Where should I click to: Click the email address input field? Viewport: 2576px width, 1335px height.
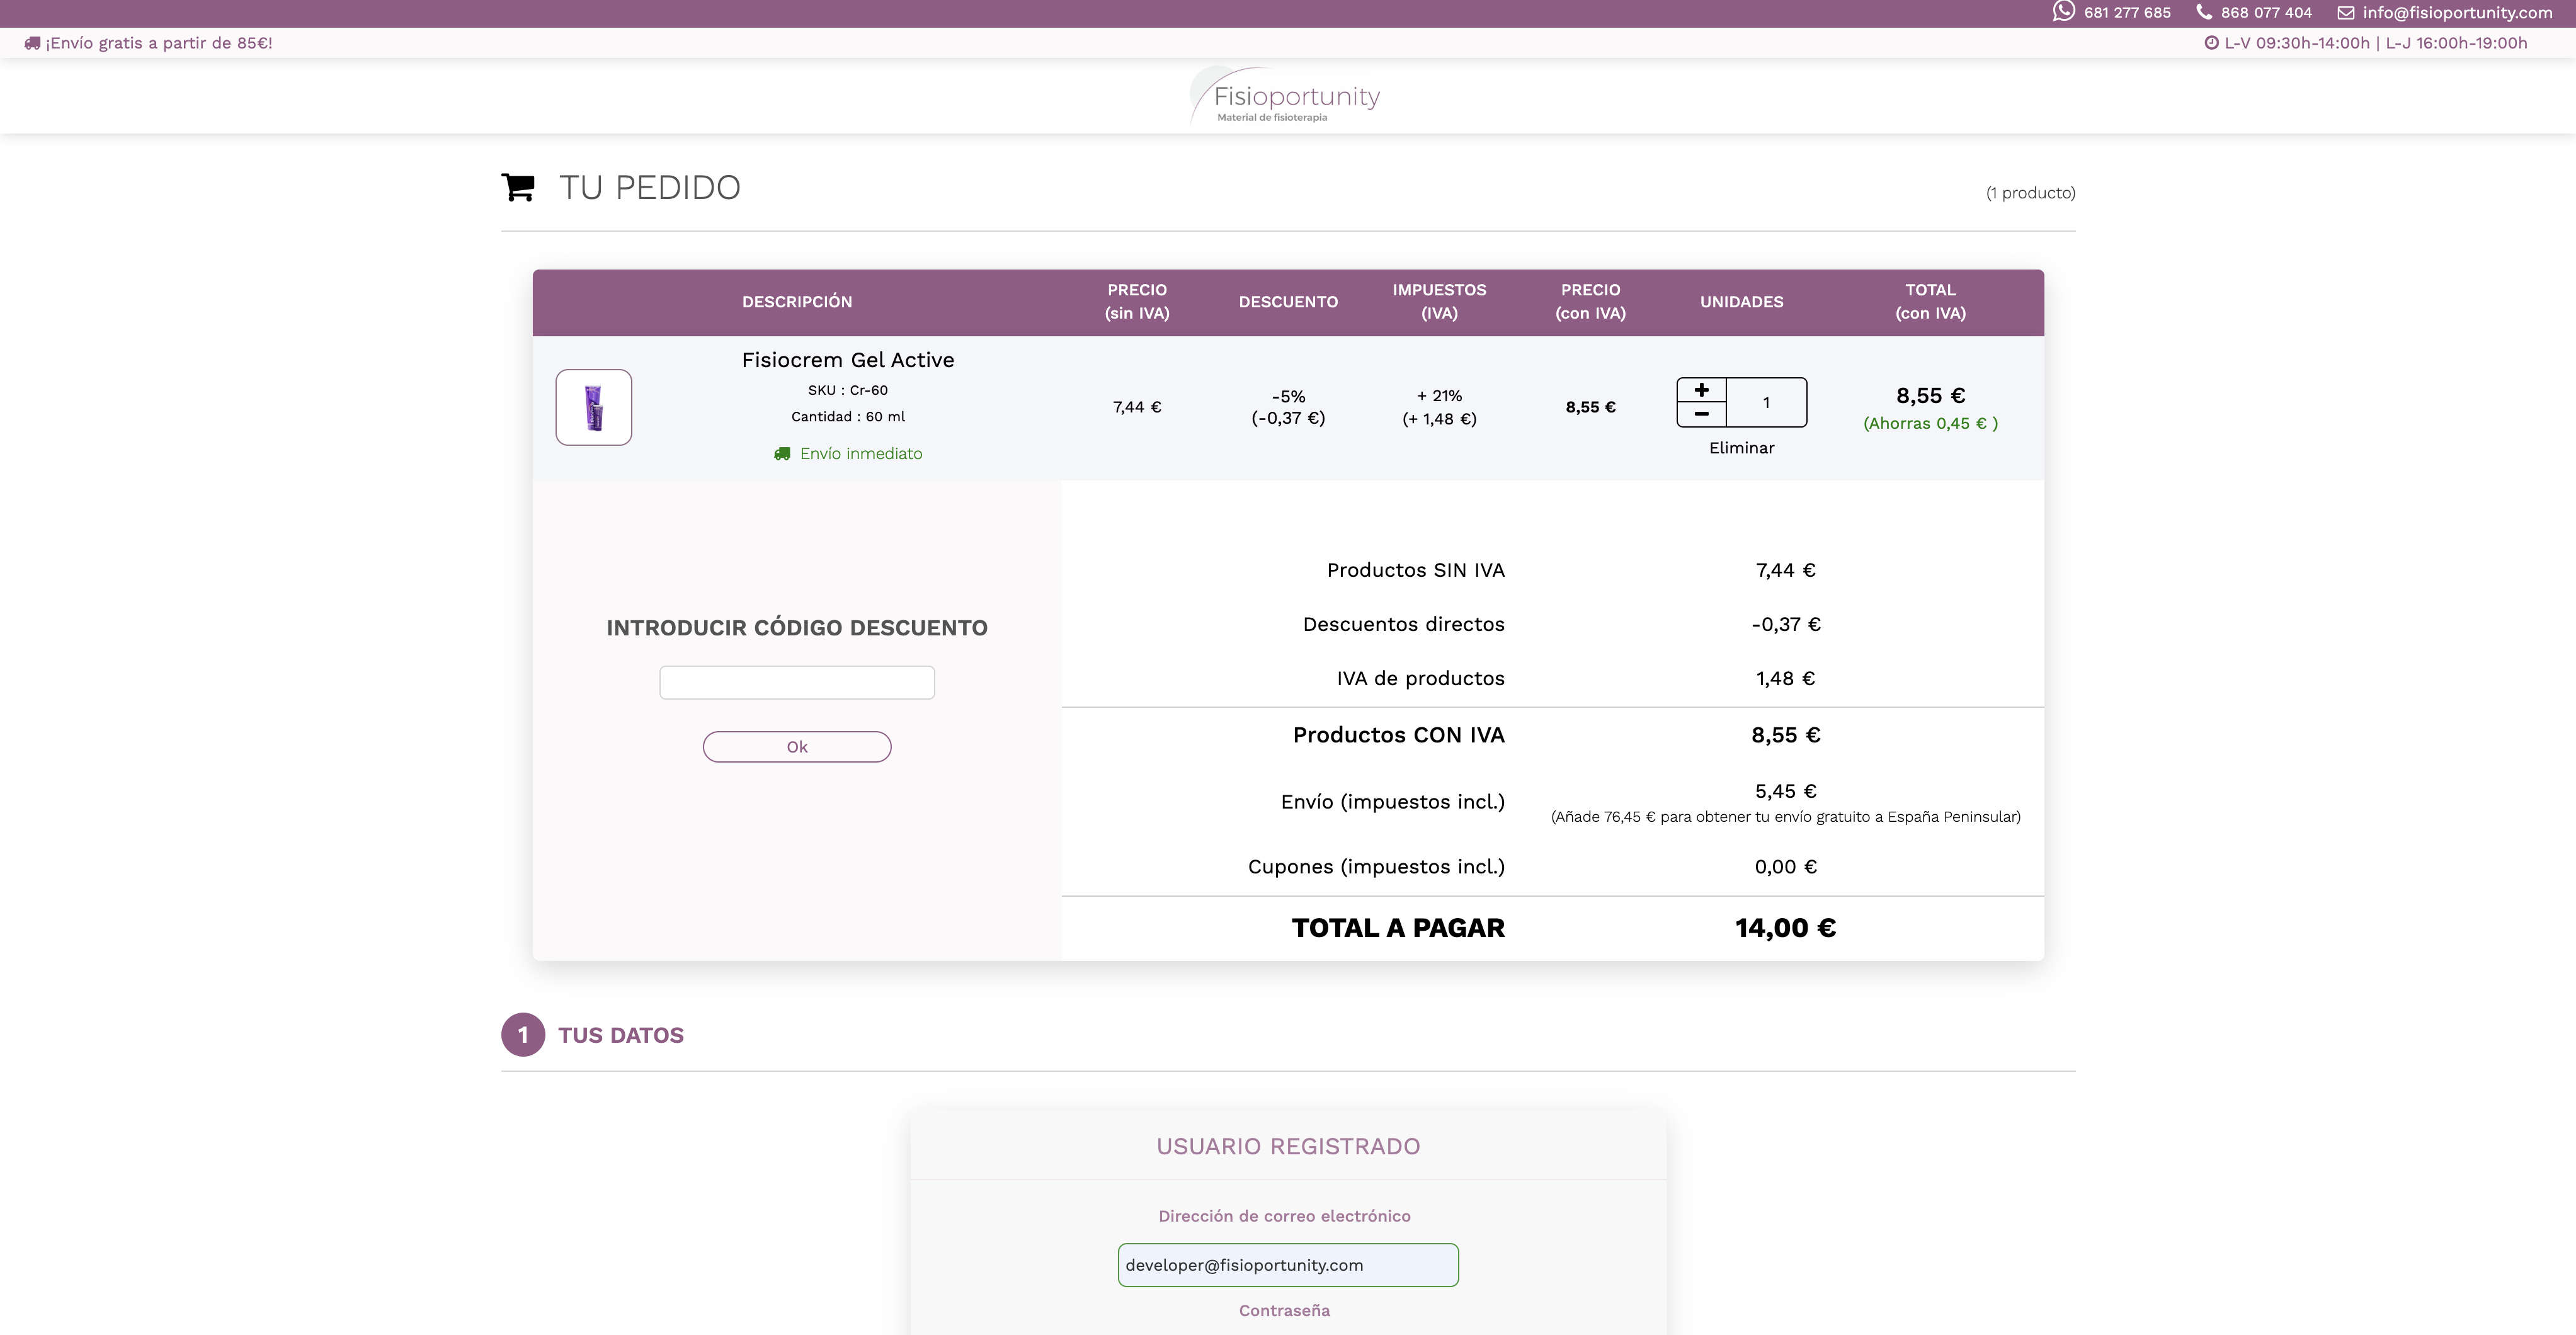pos(1288,1265)
